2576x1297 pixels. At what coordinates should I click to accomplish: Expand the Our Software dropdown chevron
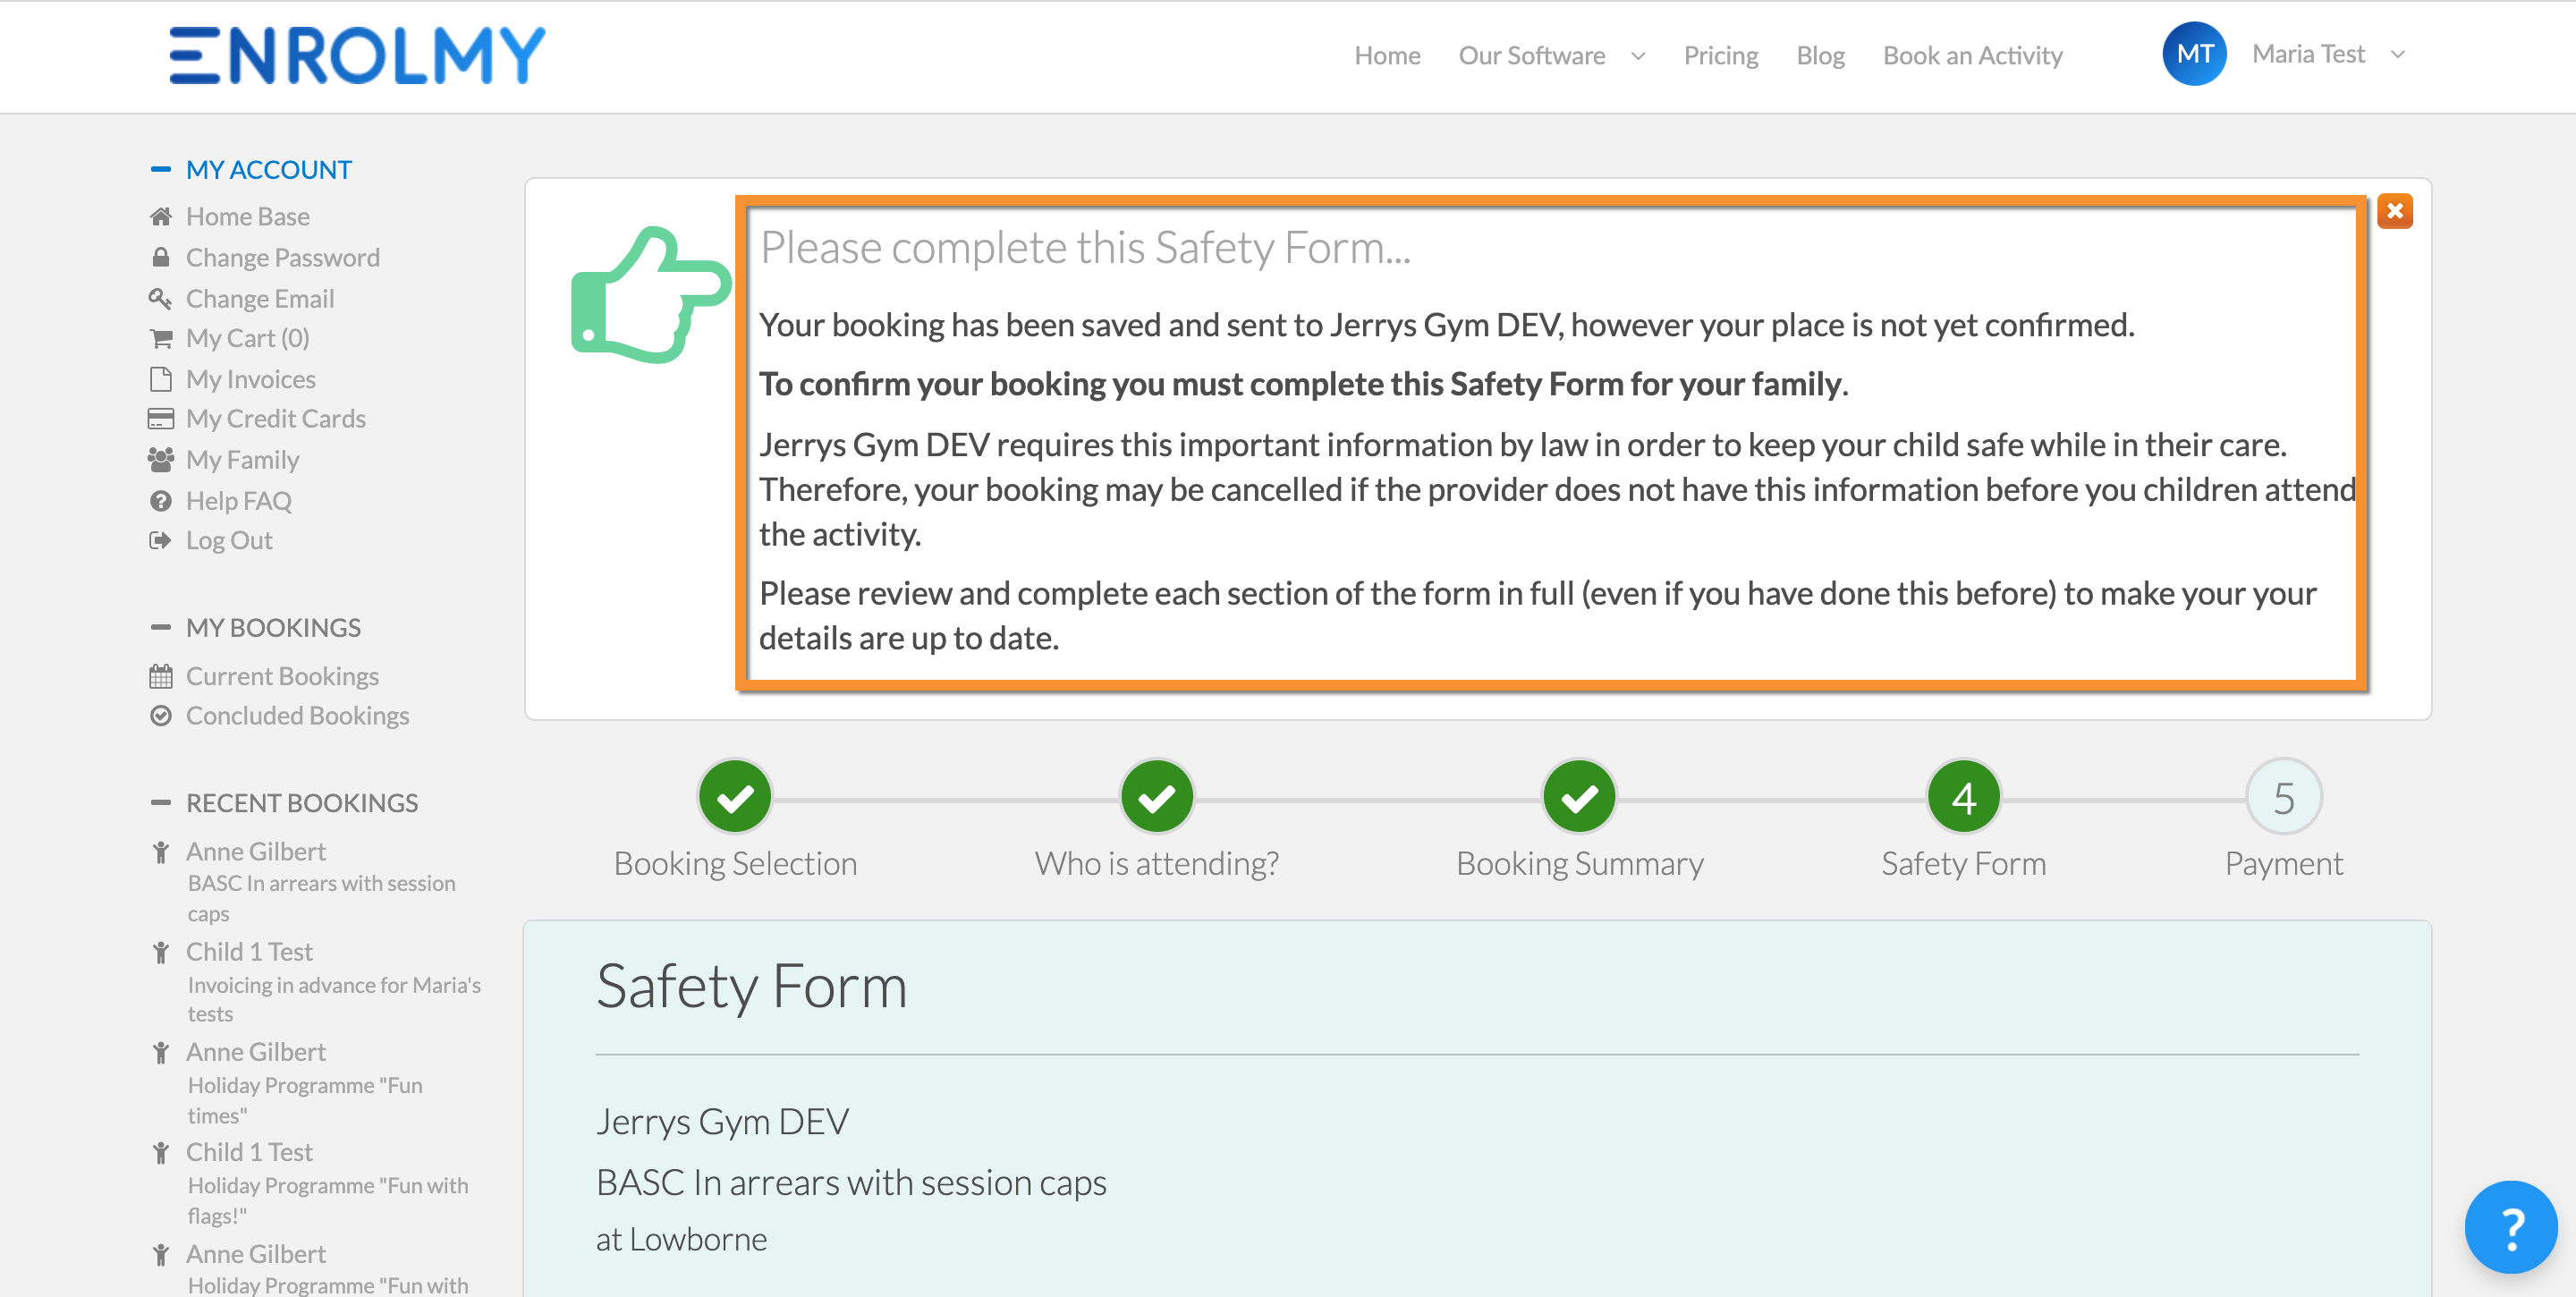click(x=1638, y=56)
